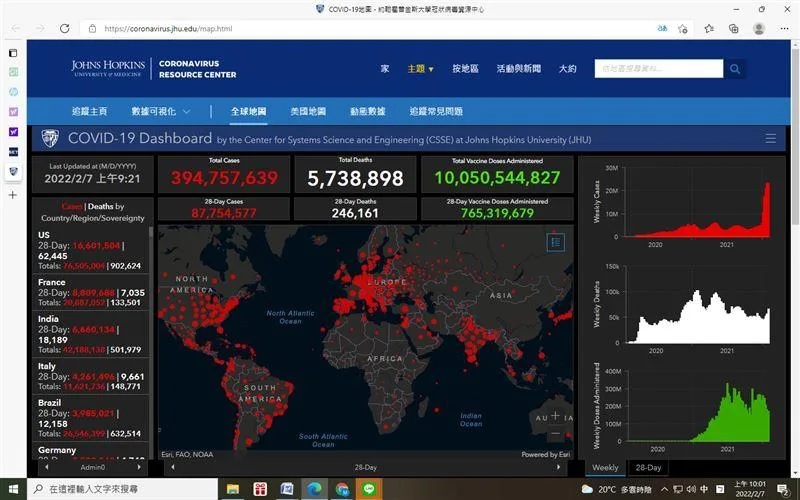Viewport: 800px width, 500px height.
Task: Click the browser address bar URL
Action: click(168, 29)
